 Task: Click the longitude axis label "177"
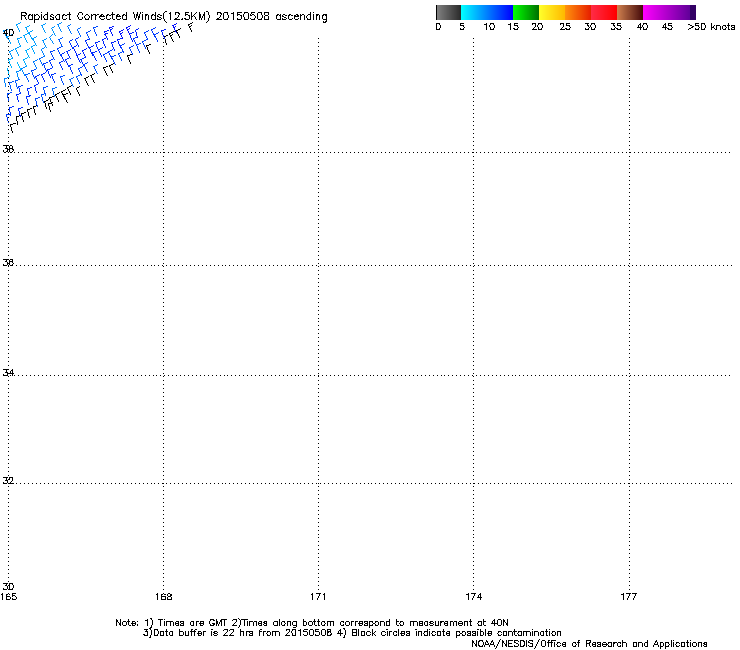[629, 597]
